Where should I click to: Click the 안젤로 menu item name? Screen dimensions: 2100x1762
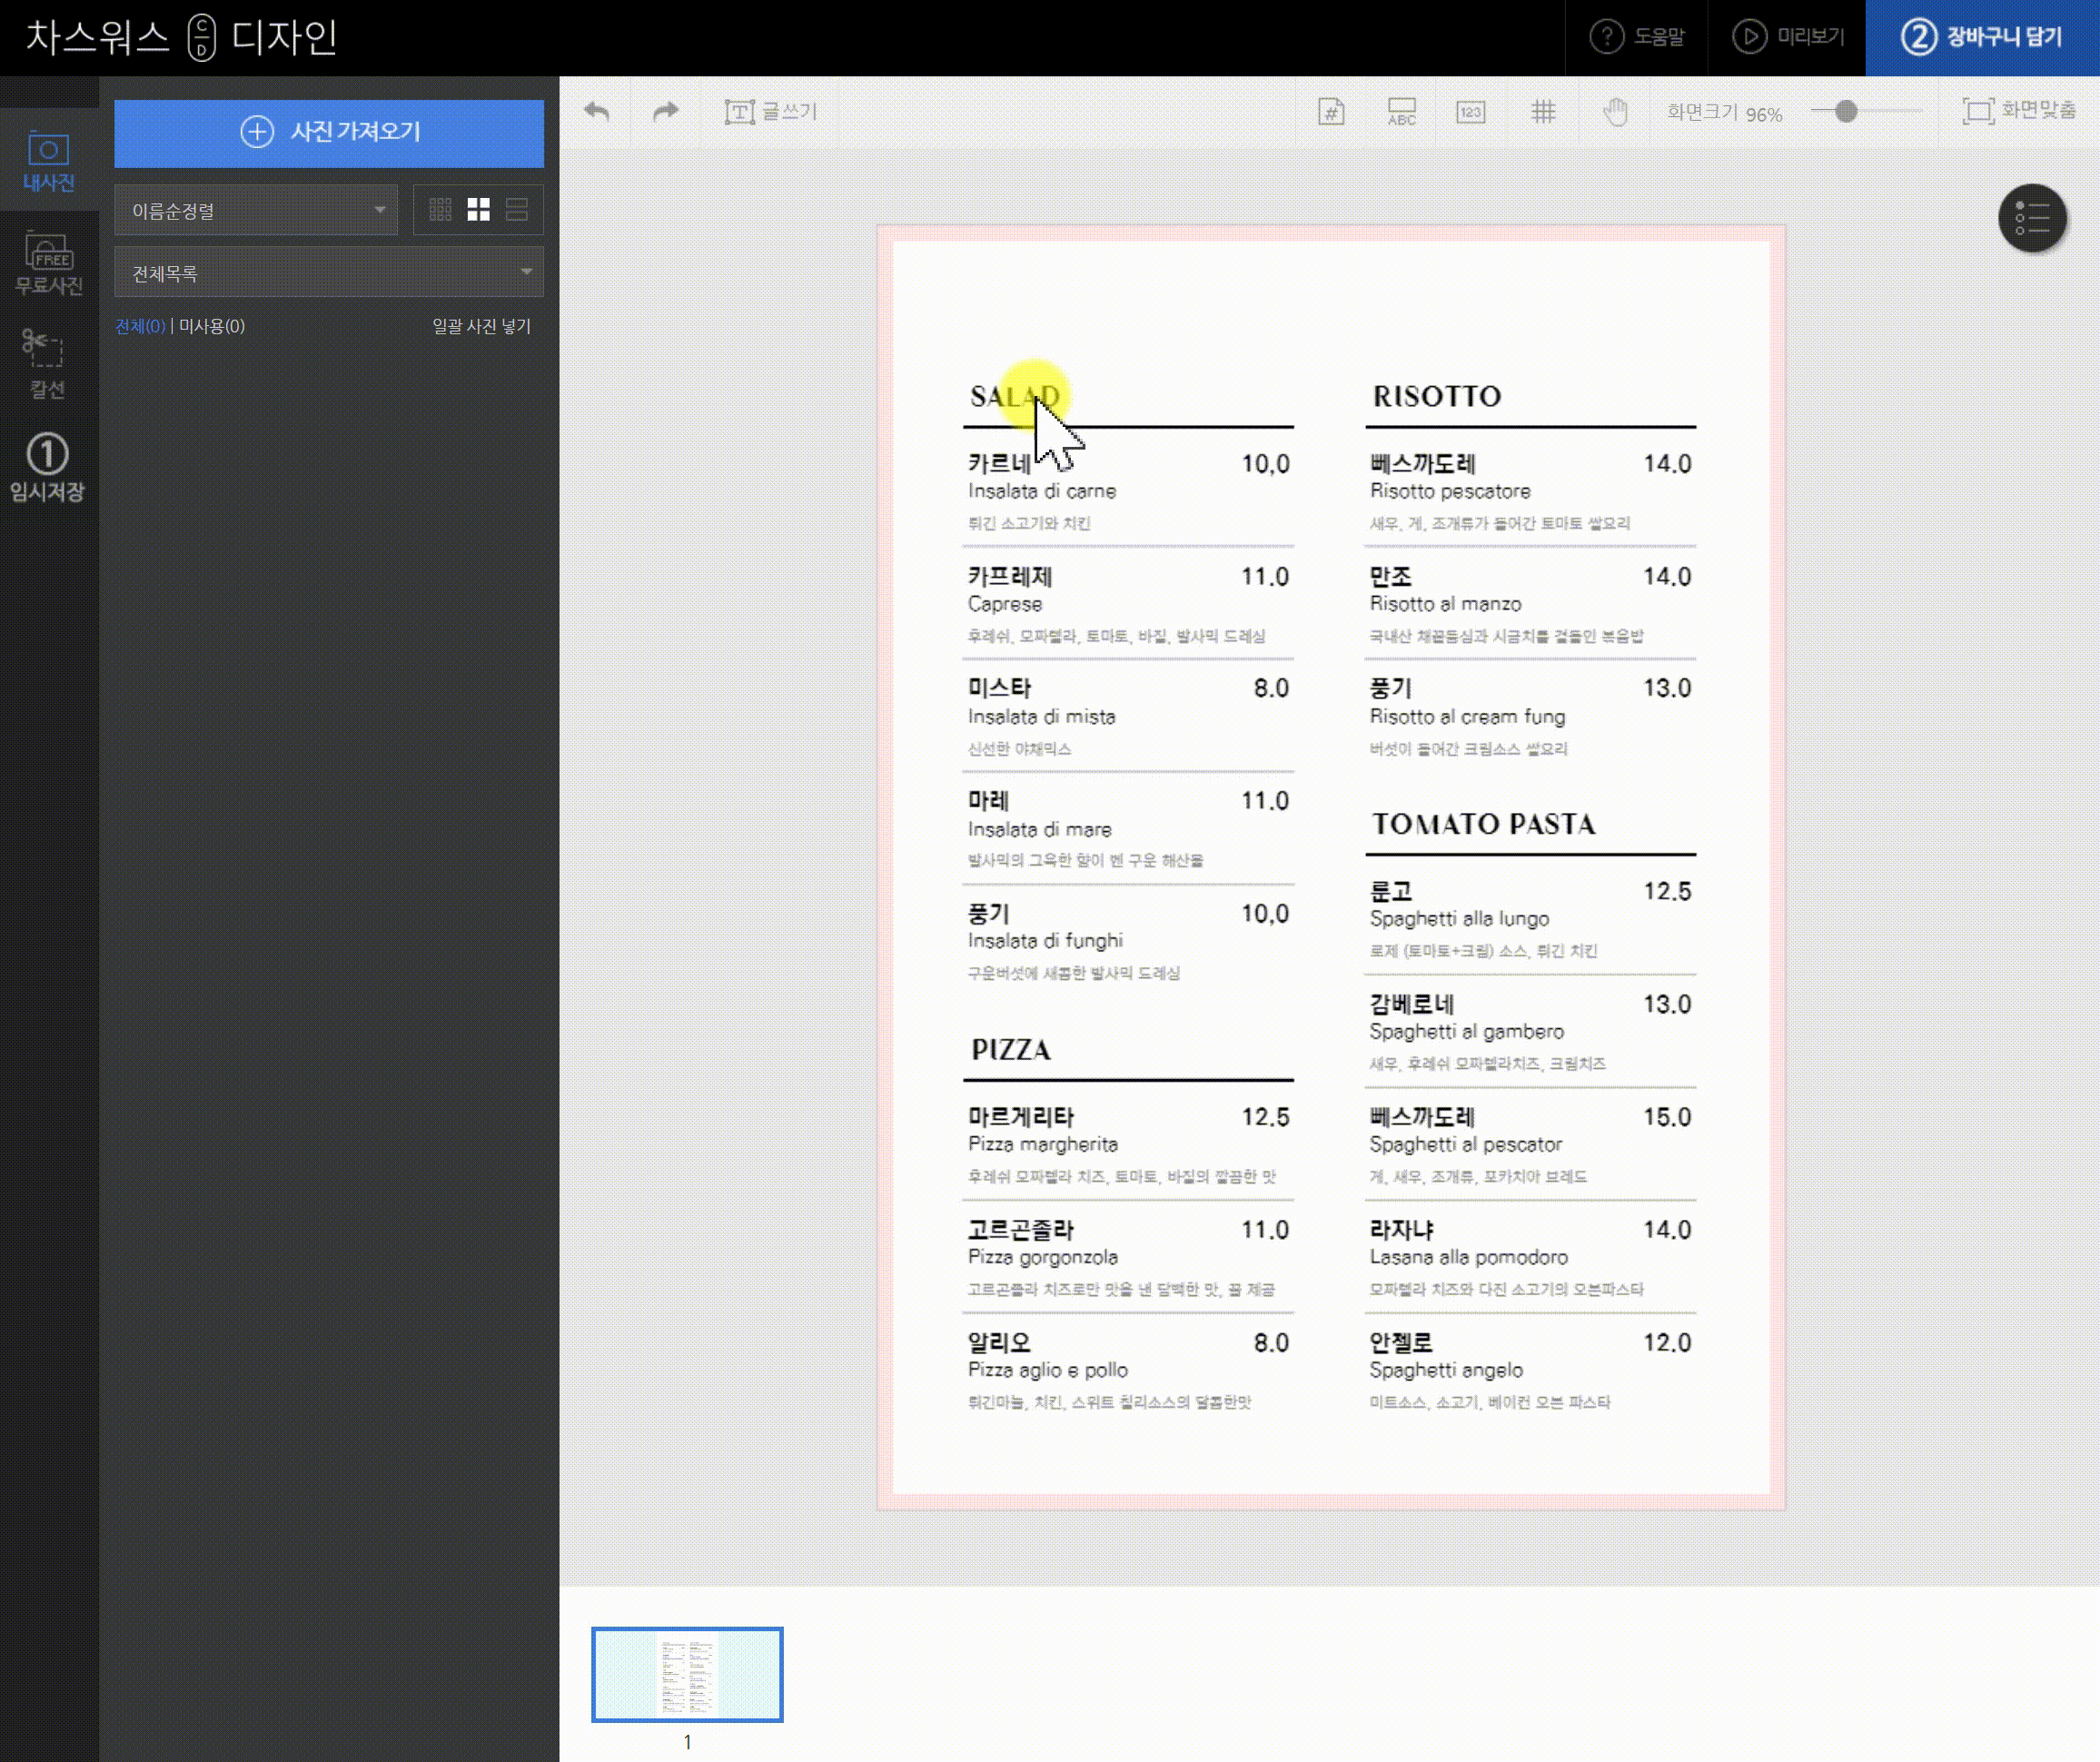[x=1400, y=1343]
